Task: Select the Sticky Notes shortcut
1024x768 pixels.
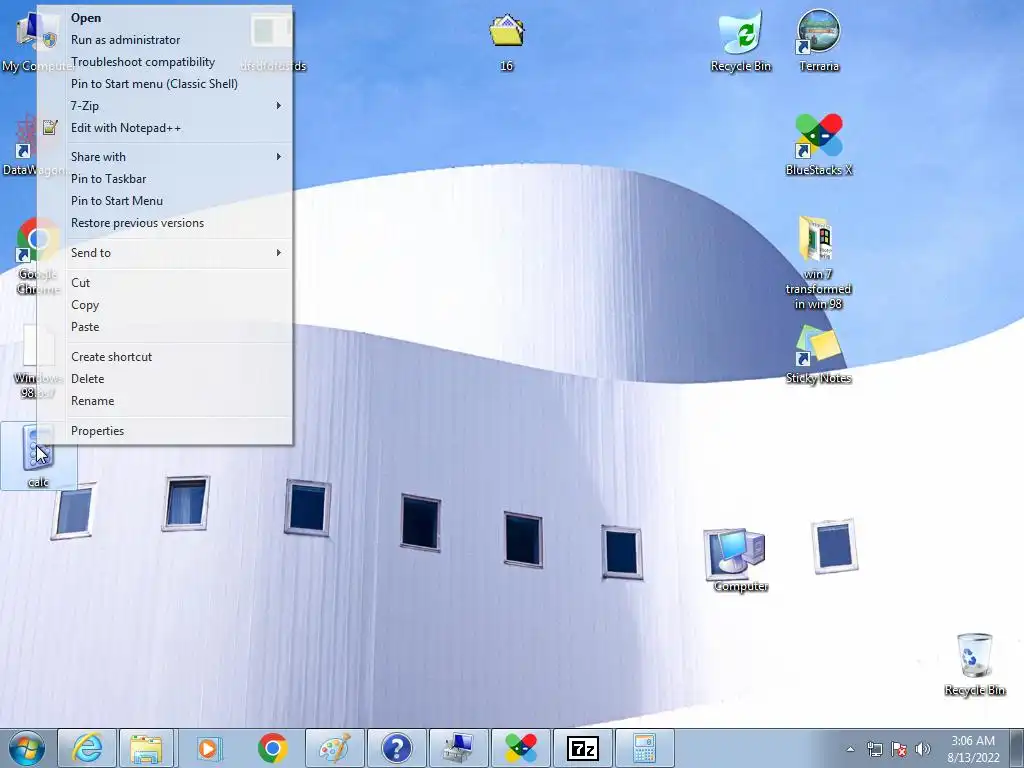Action: pos(818,355)
